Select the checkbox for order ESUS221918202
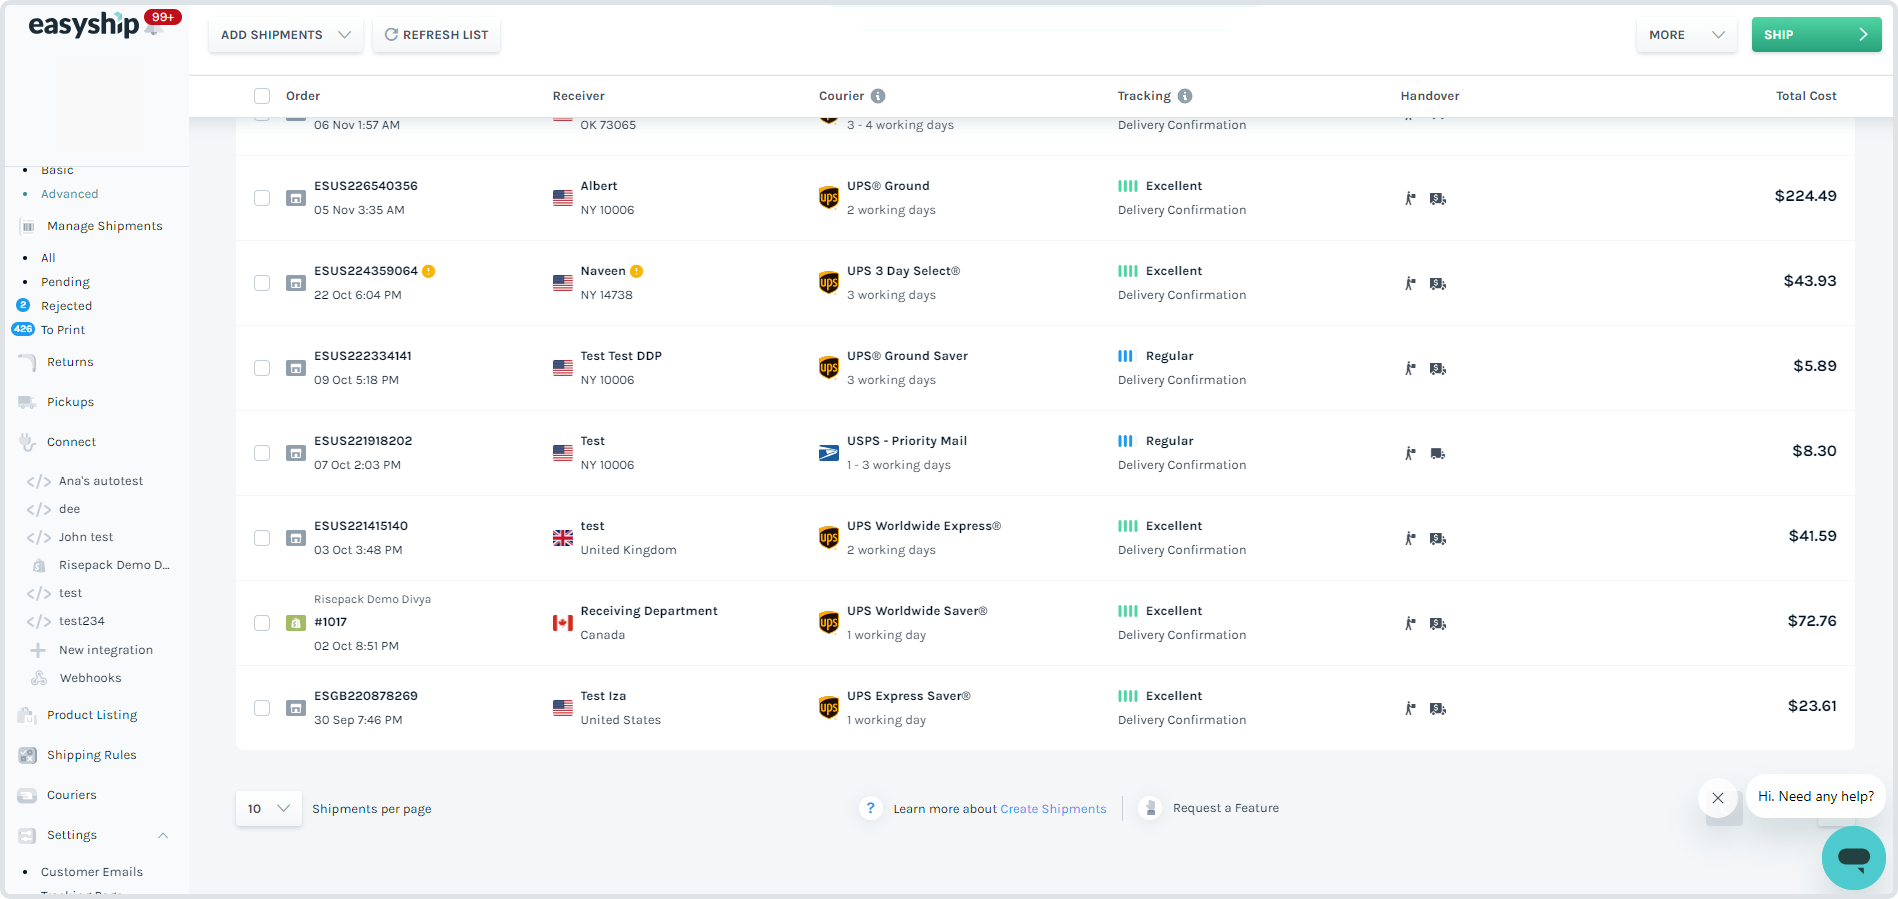 click(x=262, y=453)
